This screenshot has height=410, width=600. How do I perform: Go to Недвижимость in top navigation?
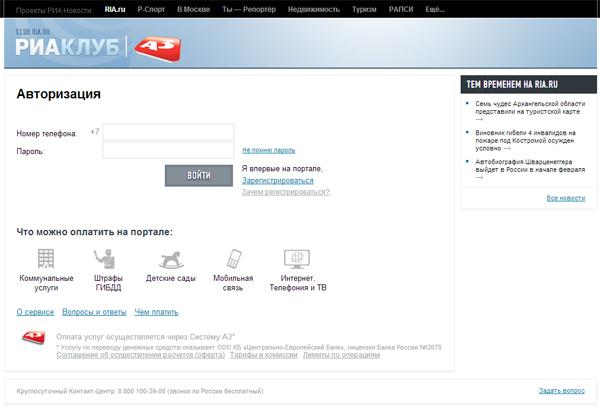341,8
